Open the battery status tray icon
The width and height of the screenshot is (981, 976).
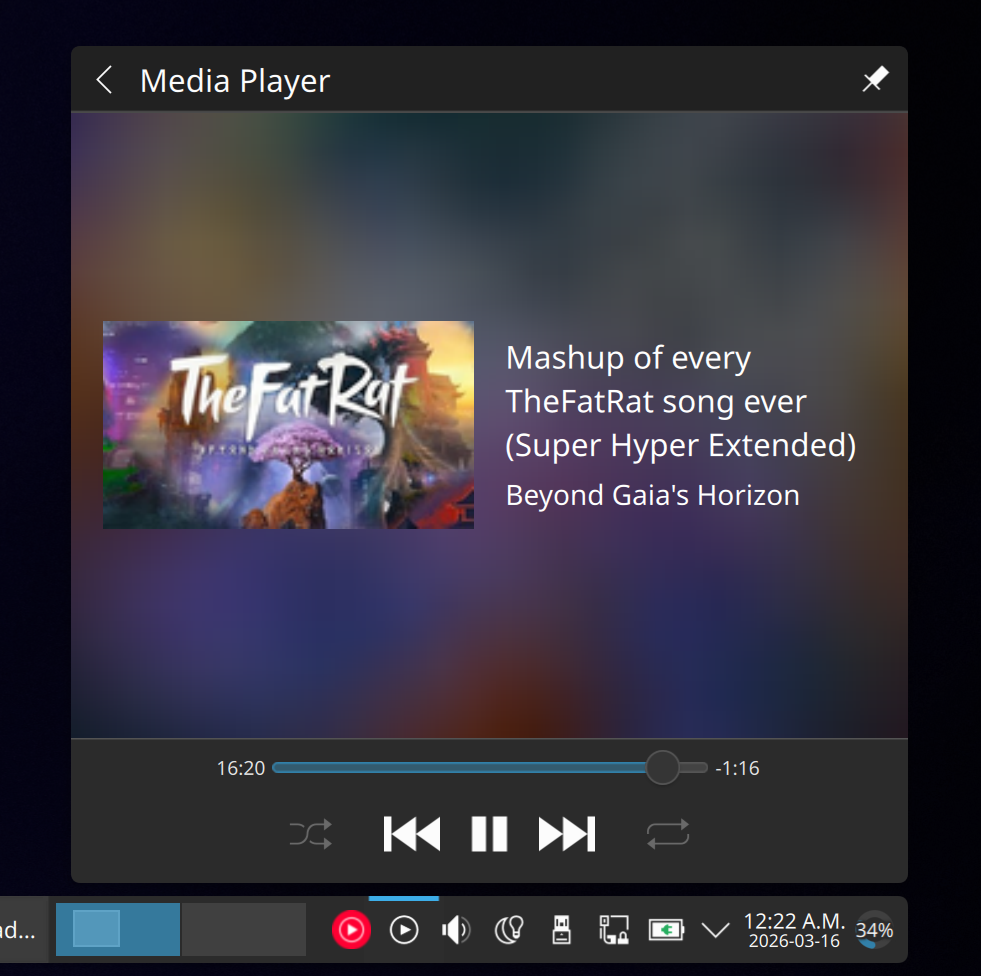pos(666,931)
